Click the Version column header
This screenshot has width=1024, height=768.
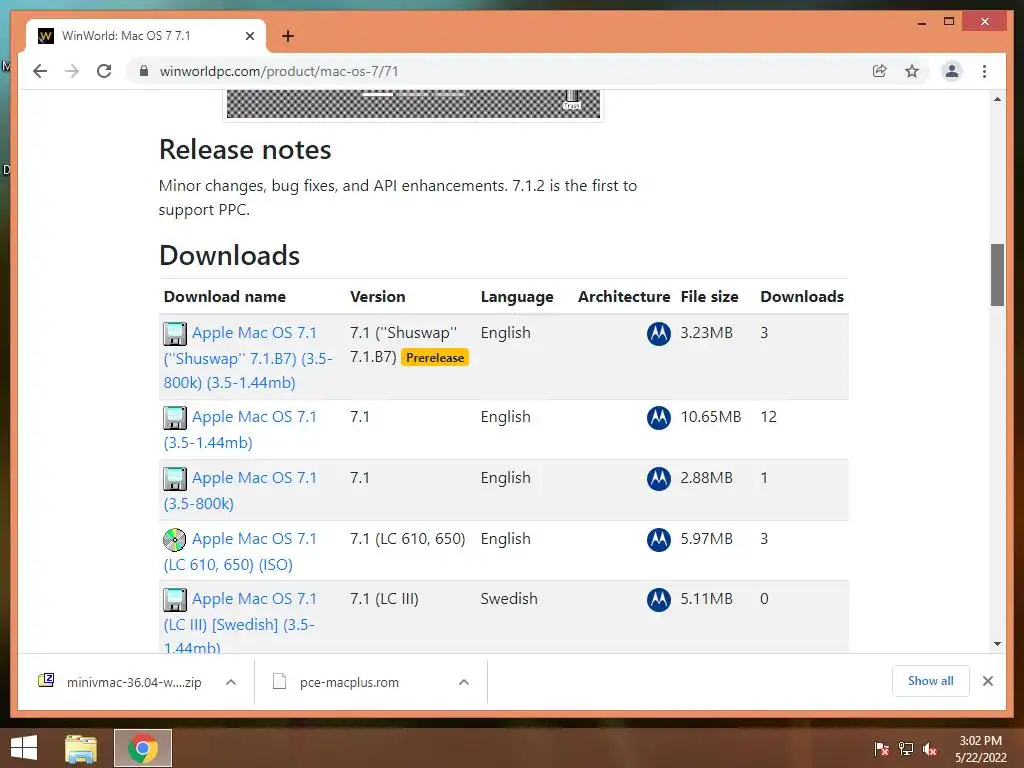(x=377, y=296)
